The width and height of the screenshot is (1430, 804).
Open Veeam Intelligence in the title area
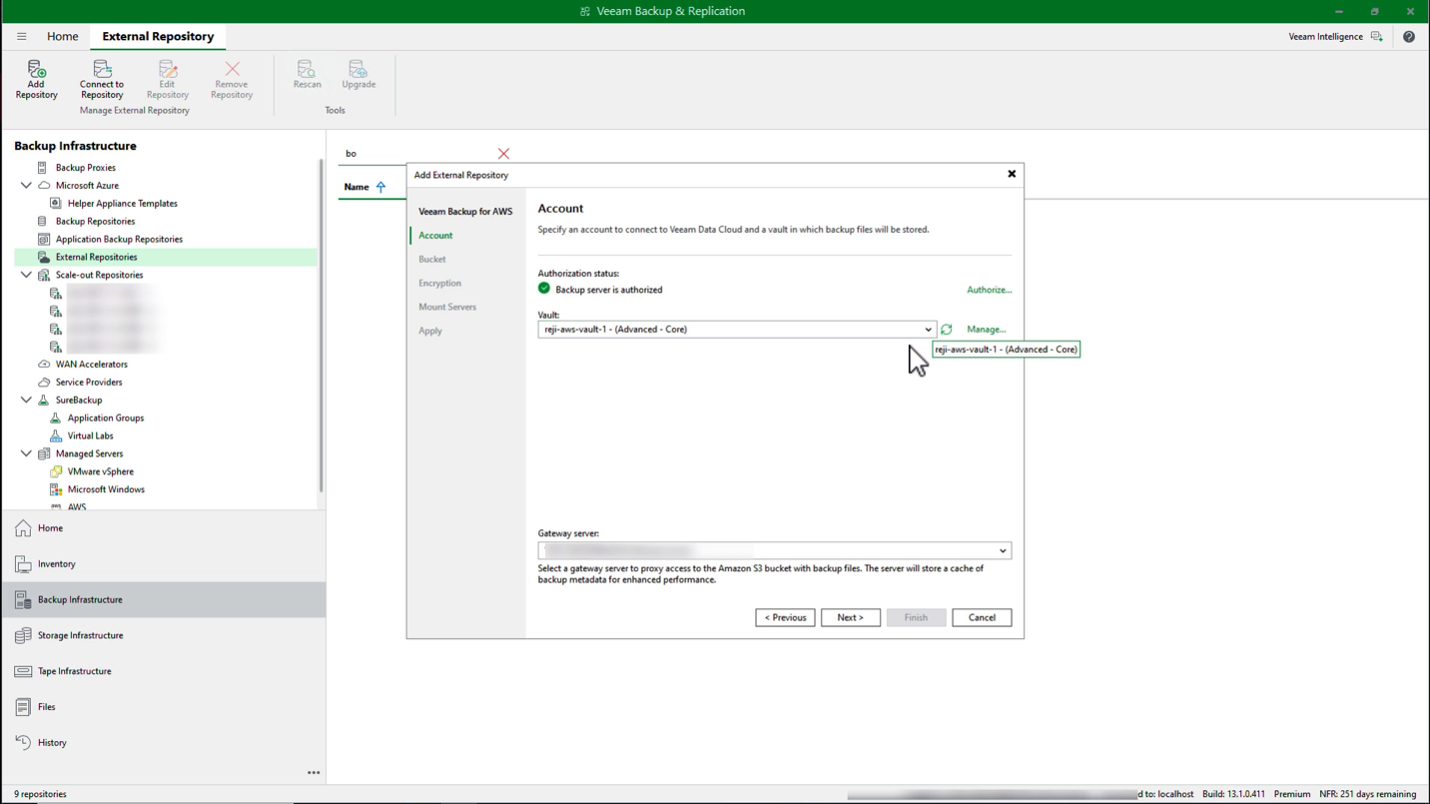click(x=1335, y=36)
